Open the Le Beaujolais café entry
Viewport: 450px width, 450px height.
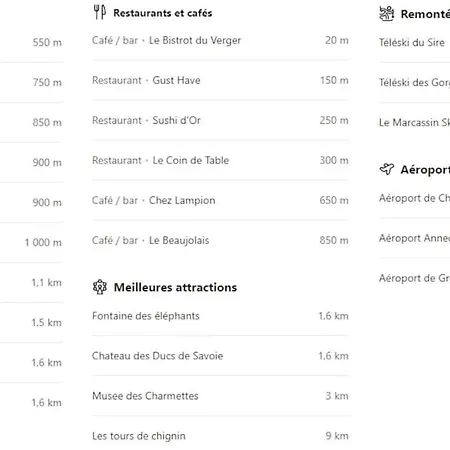tap(220, 240)
